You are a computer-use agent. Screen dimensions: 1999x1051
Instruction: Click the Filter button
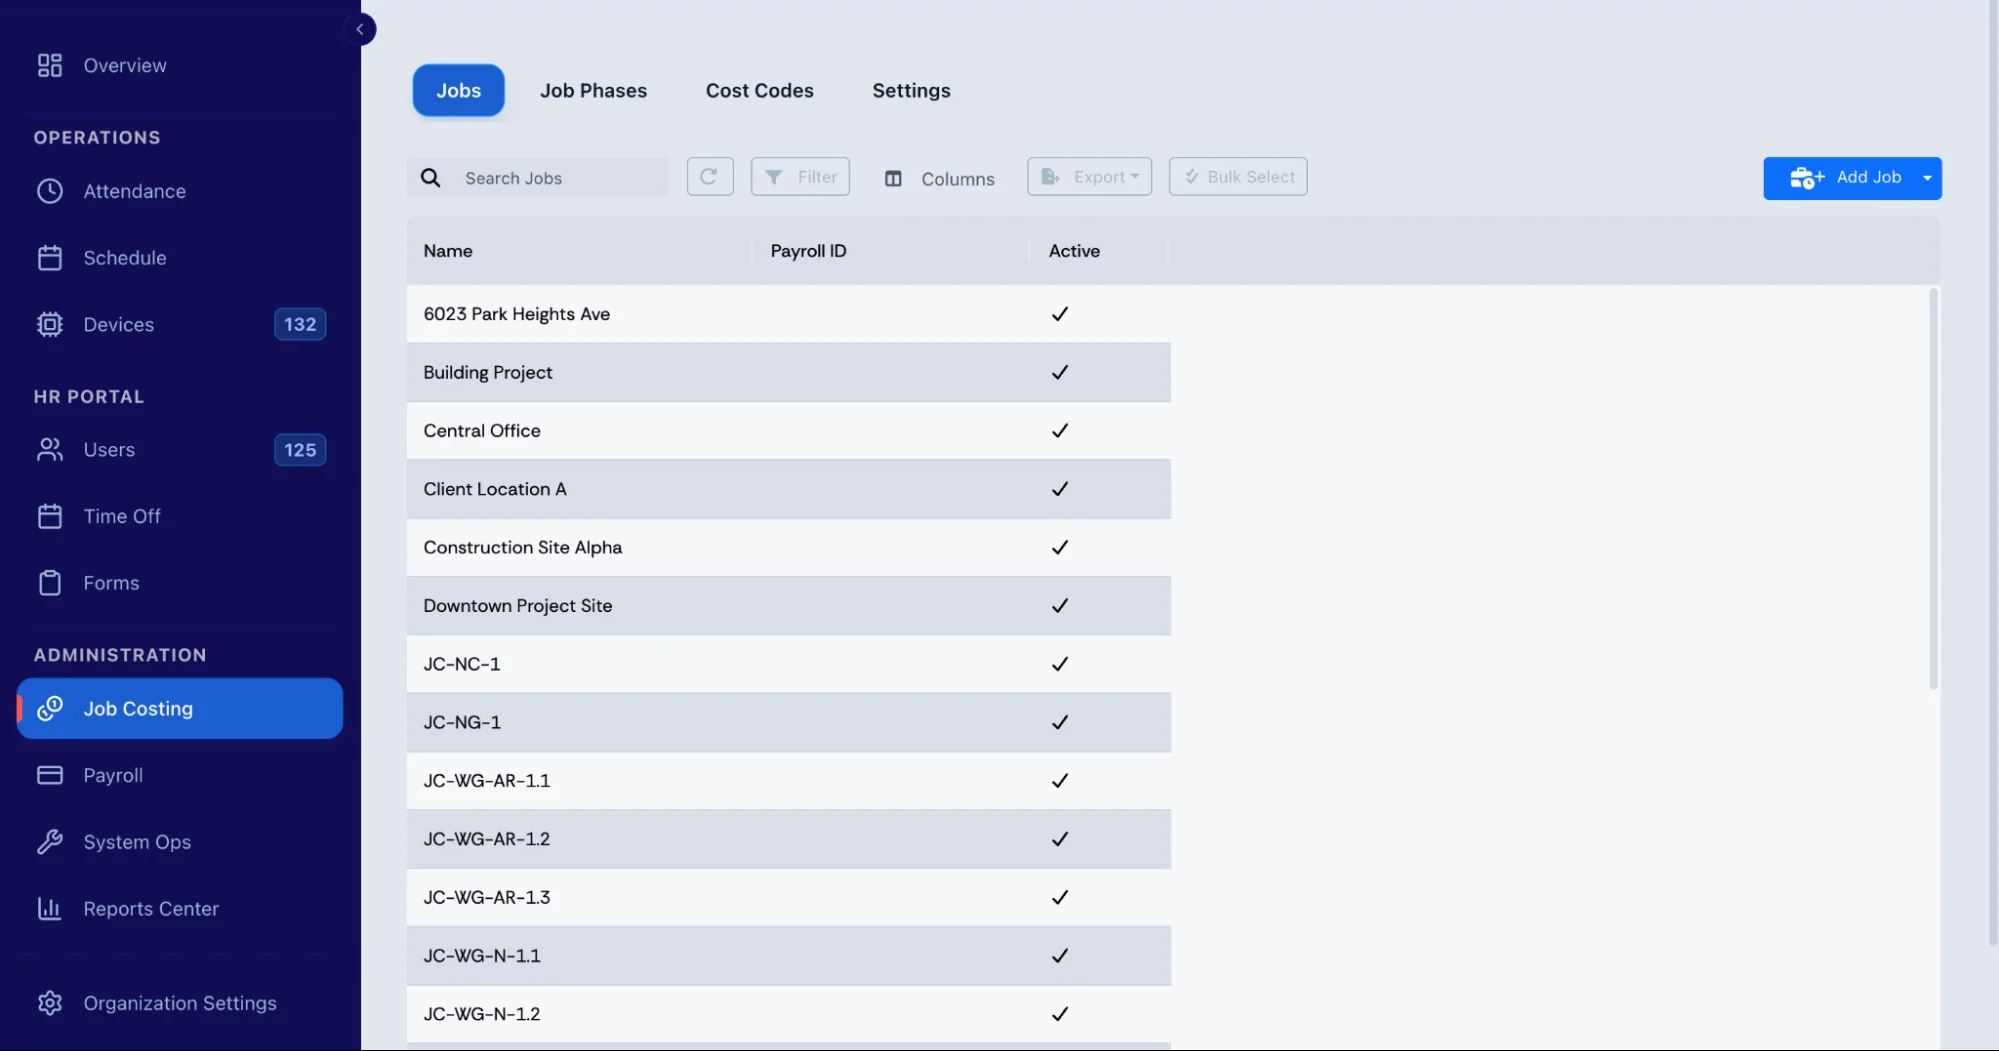click(x=800, y=177)
